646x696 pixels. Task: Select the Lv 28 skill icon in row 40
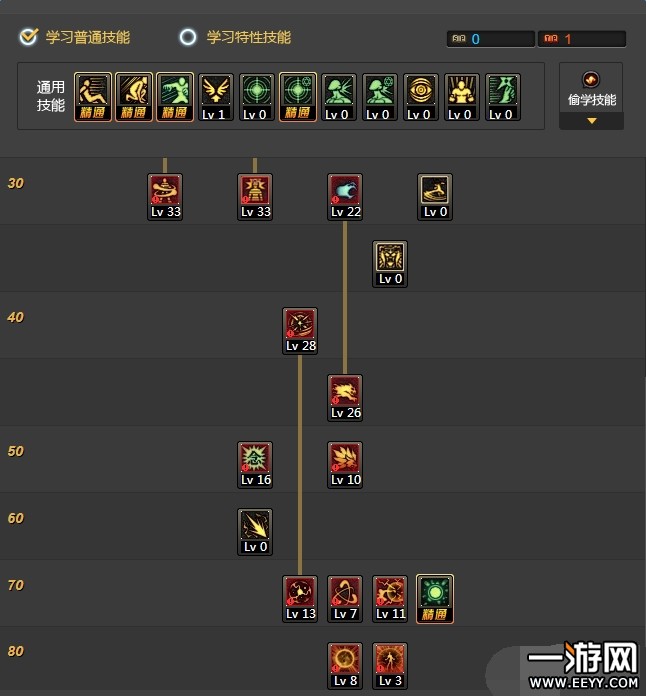(x=300, y=331)
